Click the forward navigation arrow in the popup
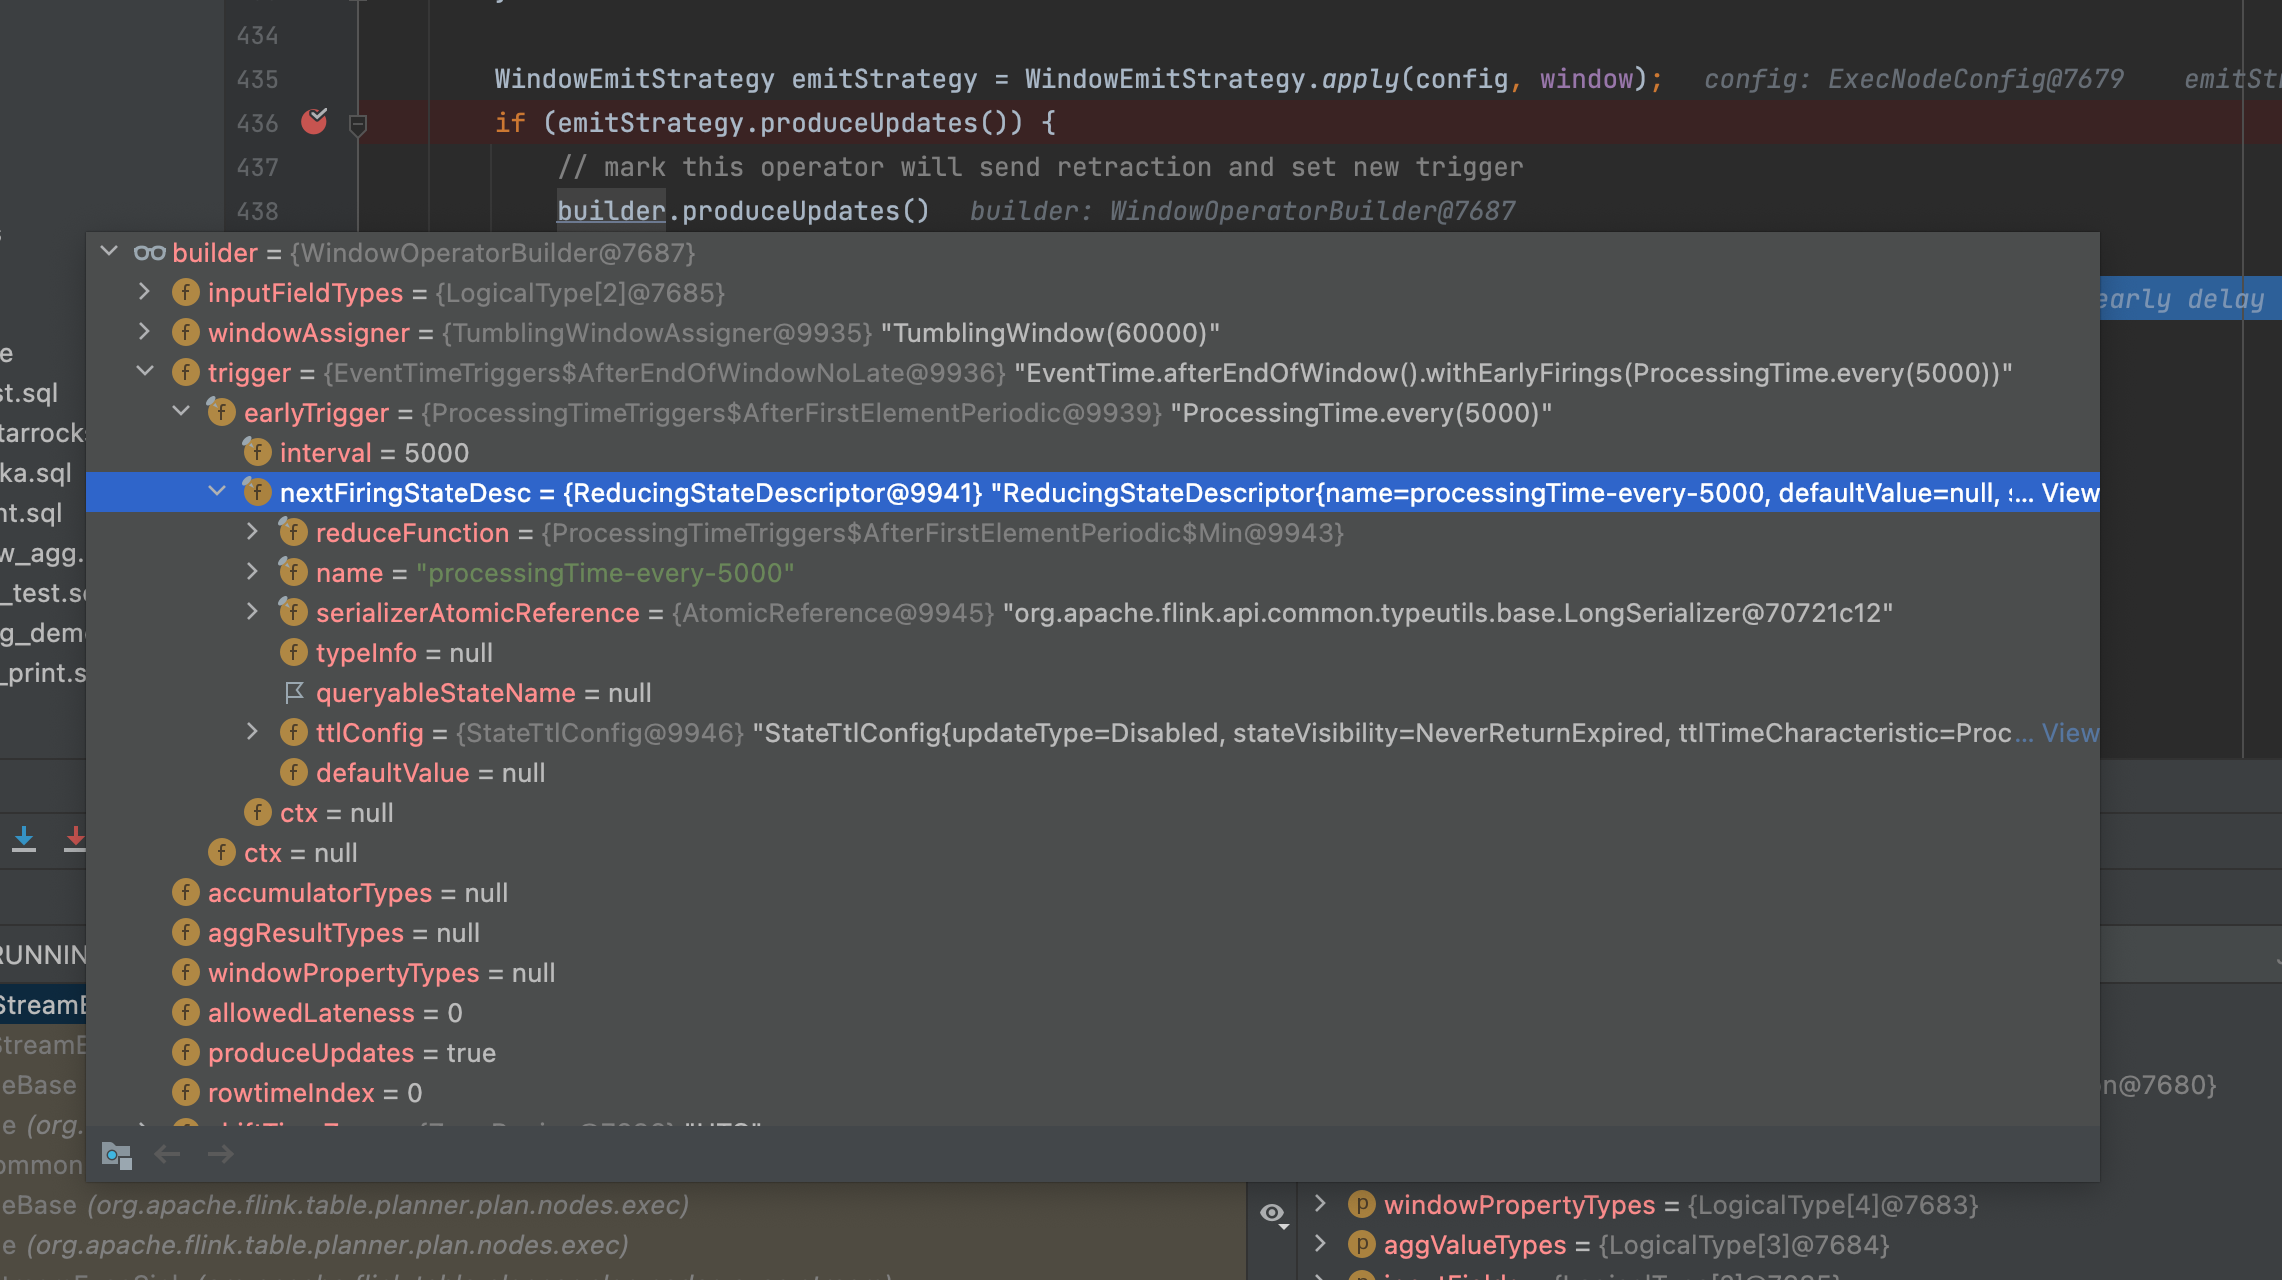The height and width of the screenshot is (1280, 2282). (220, 1154)
